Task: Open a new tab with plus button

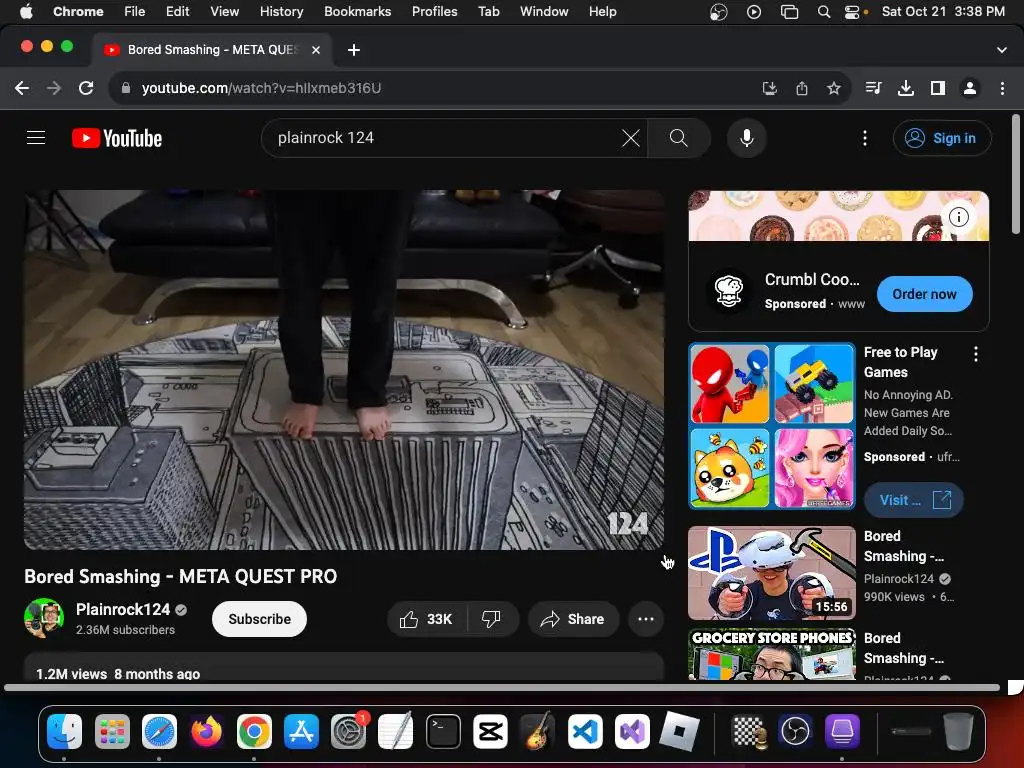Action: [353, 50]
